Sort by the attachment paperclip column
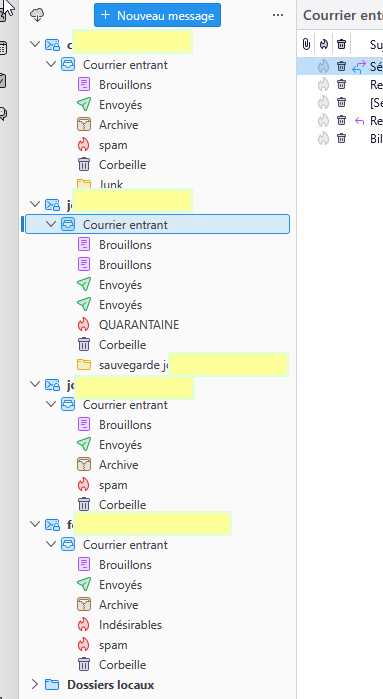This screenshot has height=699, width=383. click(x=306, y=44)
